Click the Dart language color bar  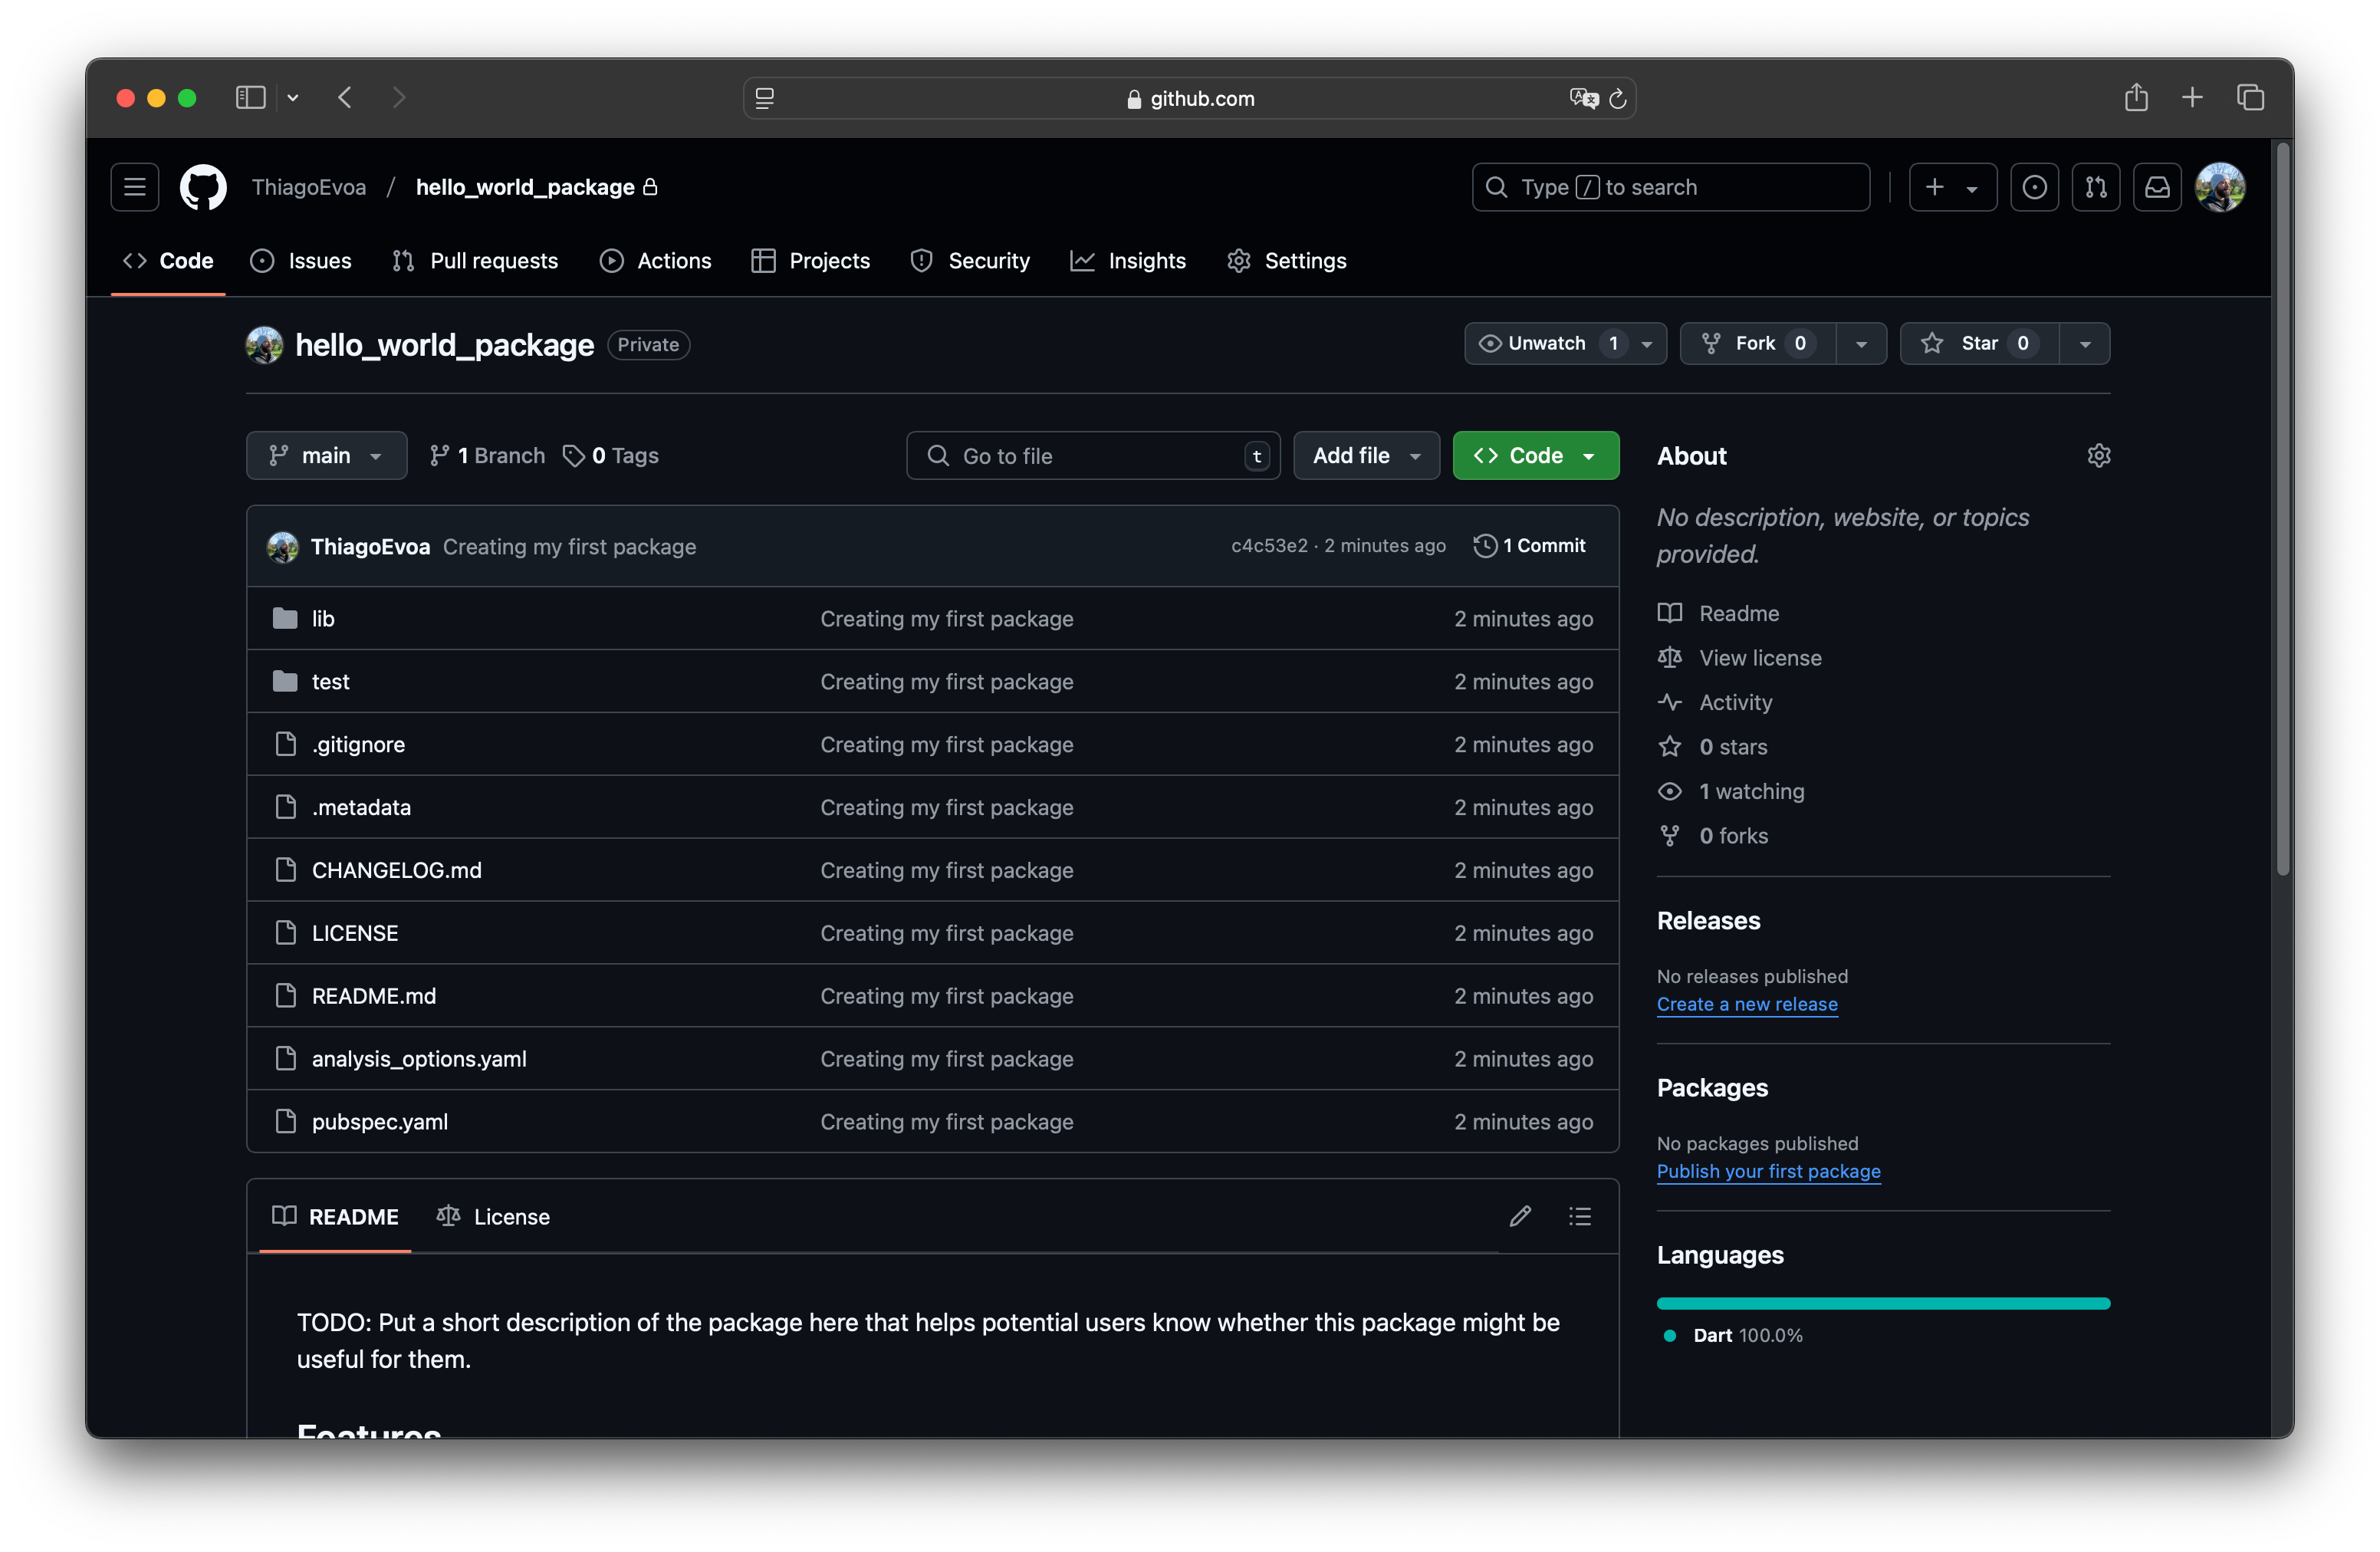[x=1882, y=1303]
